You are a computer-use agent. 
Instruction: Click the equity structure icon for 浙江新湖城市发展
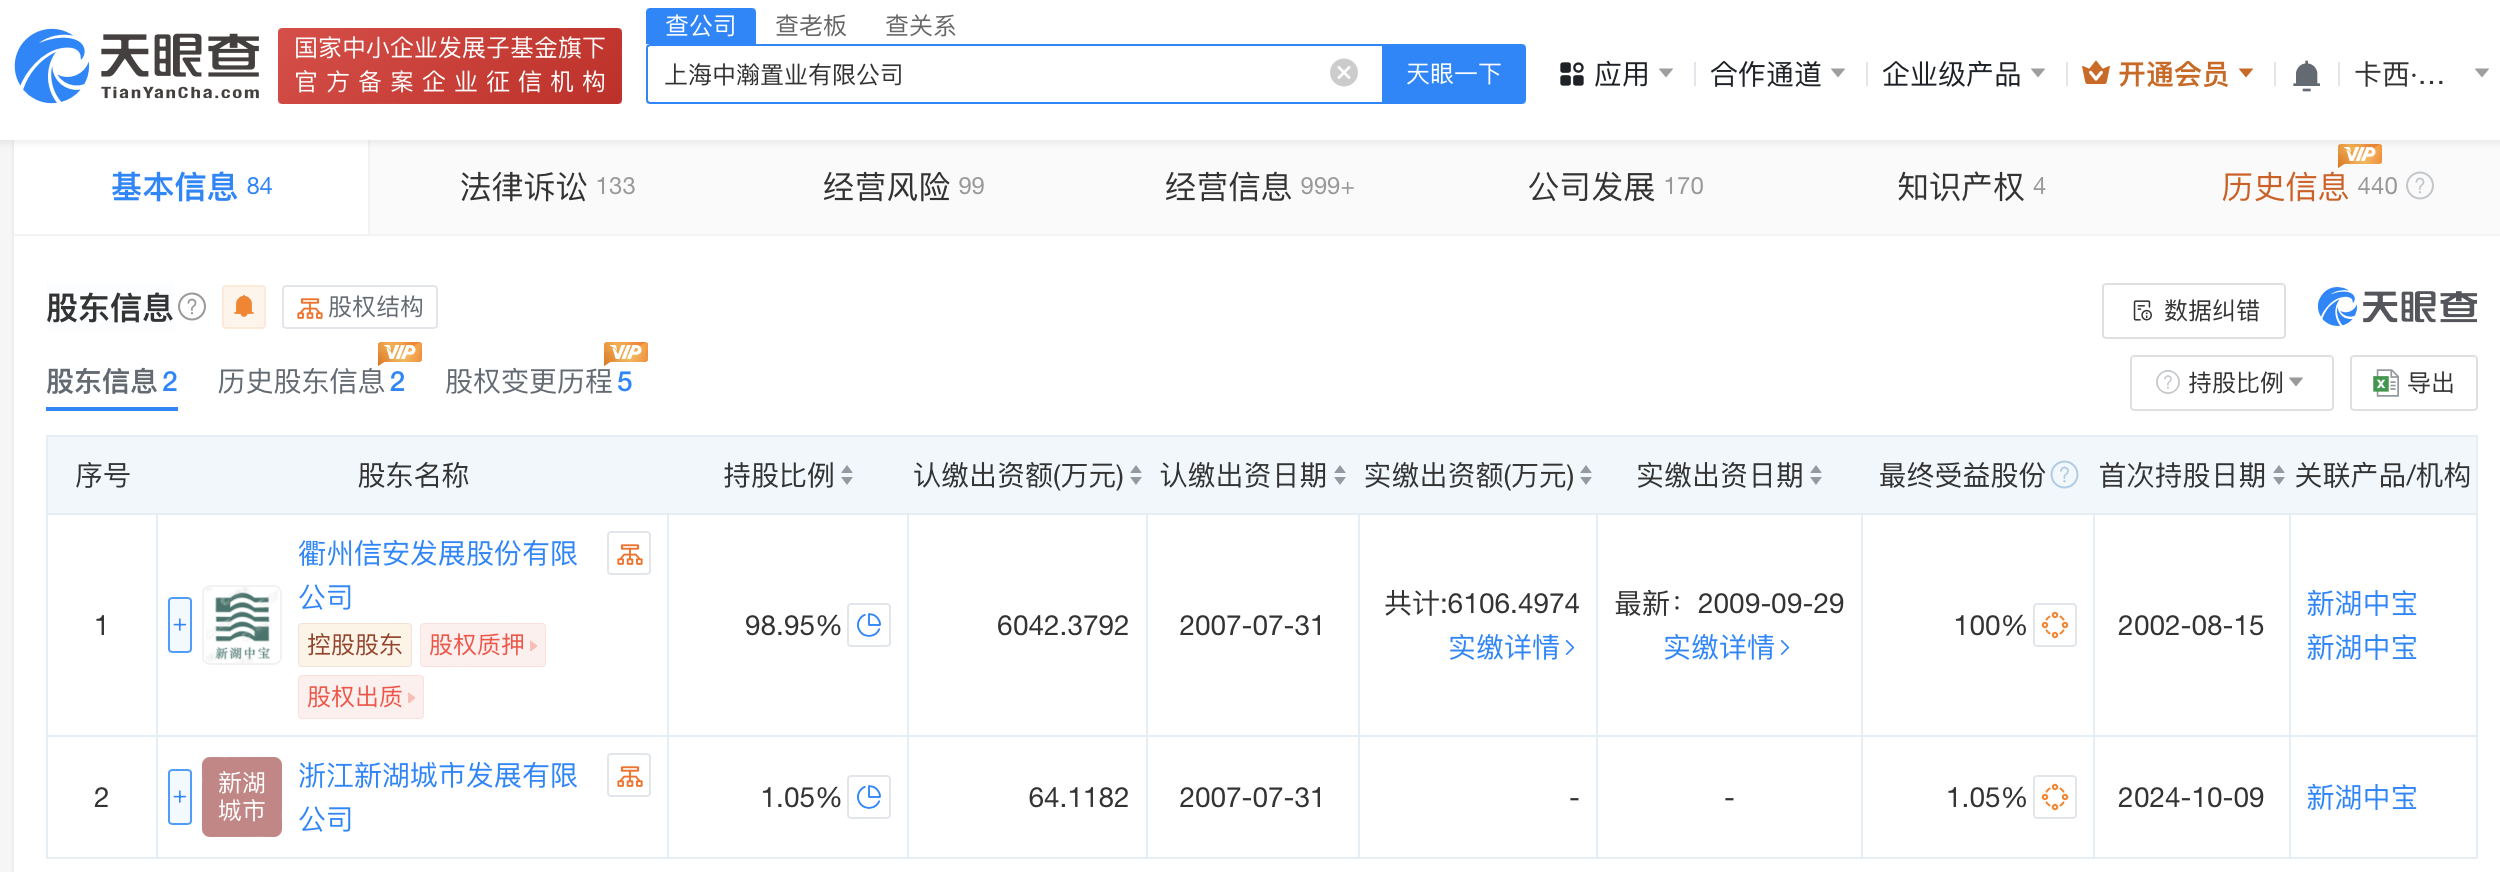coord(629,776)
